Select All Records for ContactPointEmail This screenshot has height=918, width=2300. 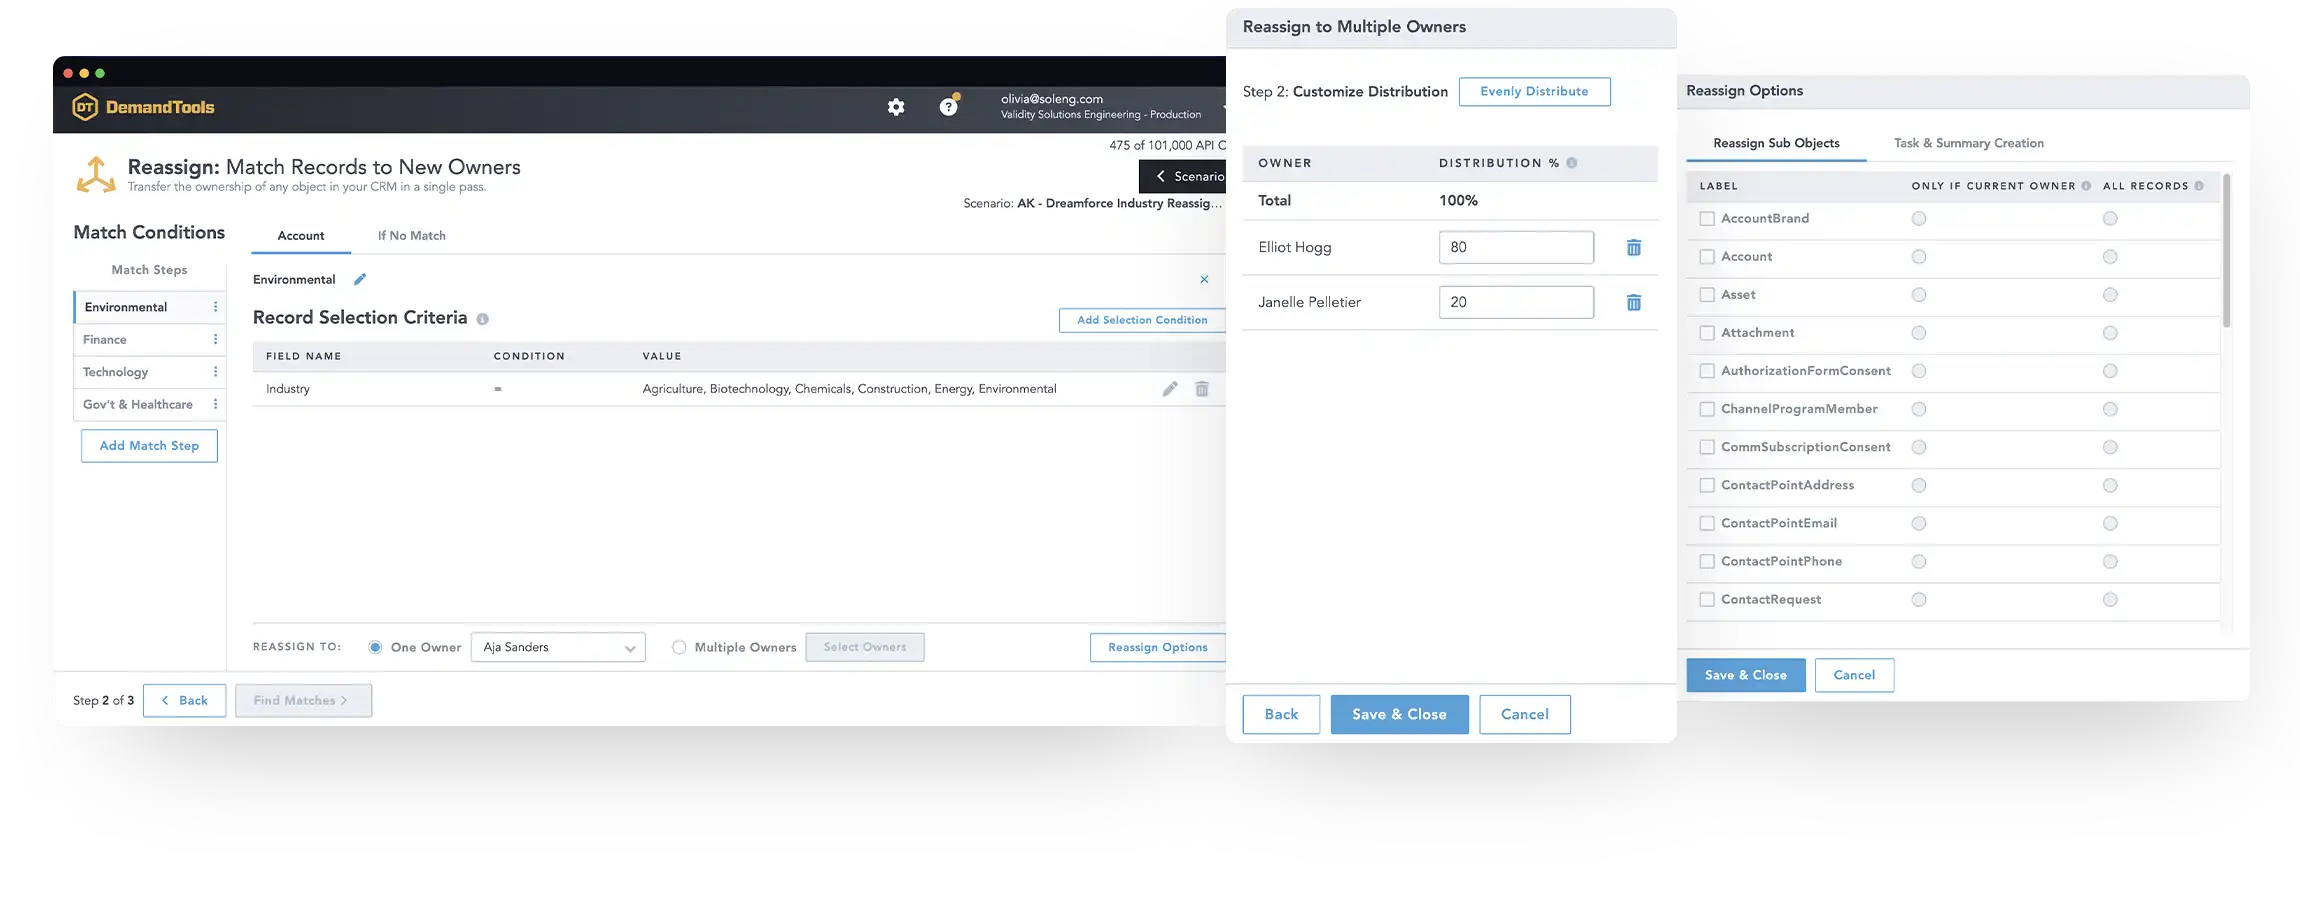click(2110, 524)
